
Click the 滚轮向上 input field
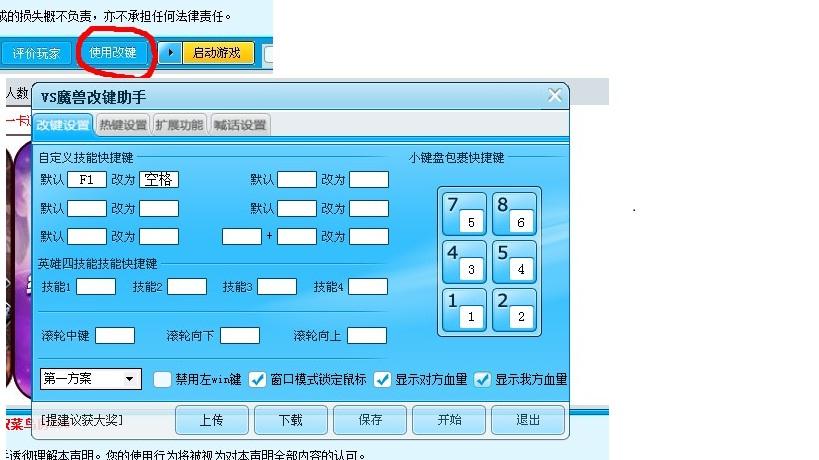[x=367, y=336]
